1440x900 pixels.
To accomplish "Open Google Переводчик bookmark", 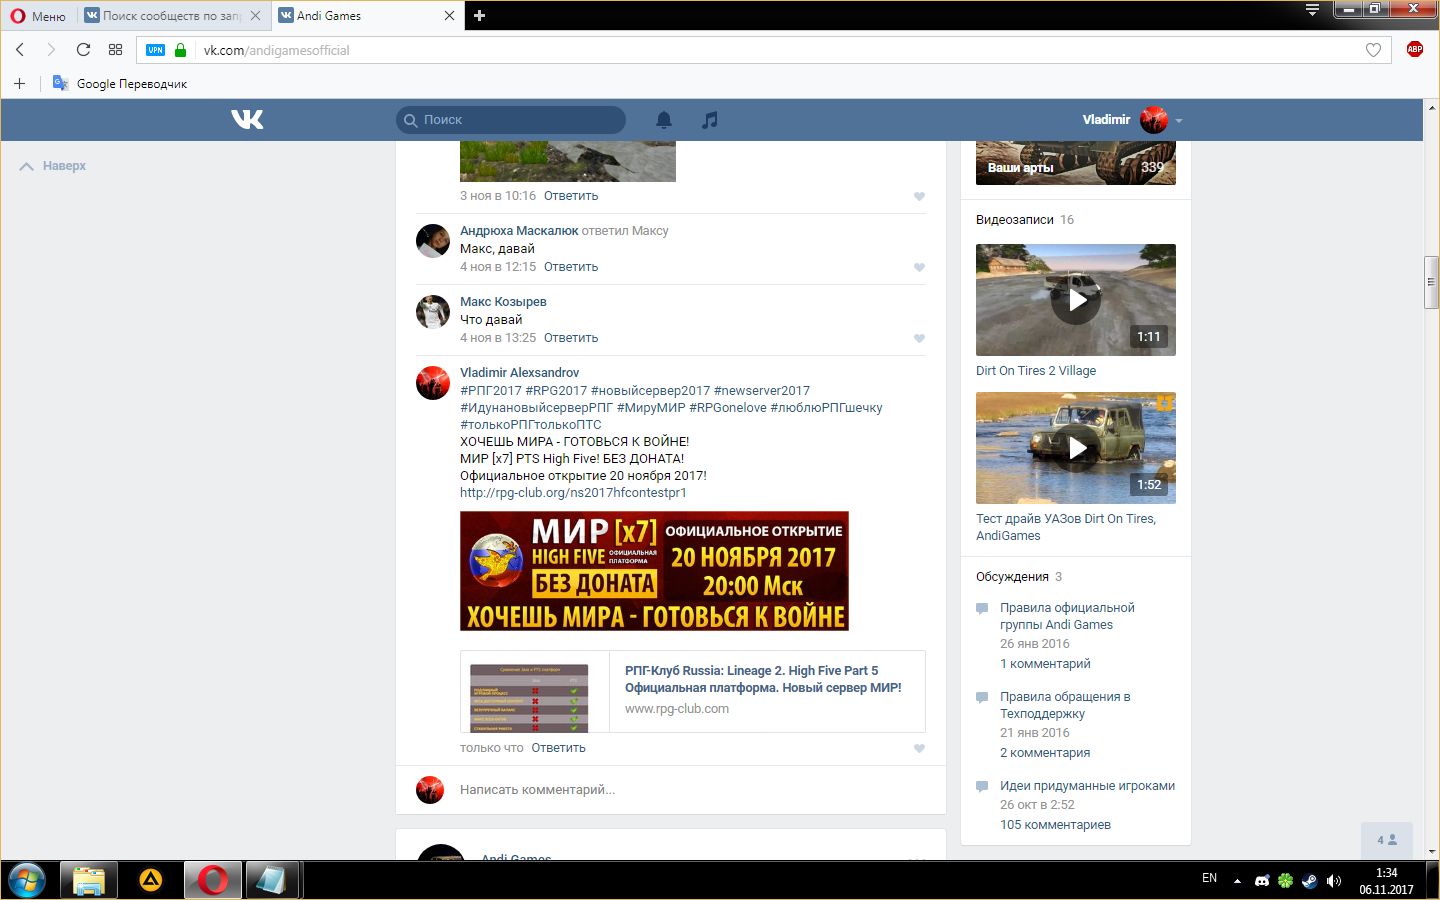I will tap(120, 84).
